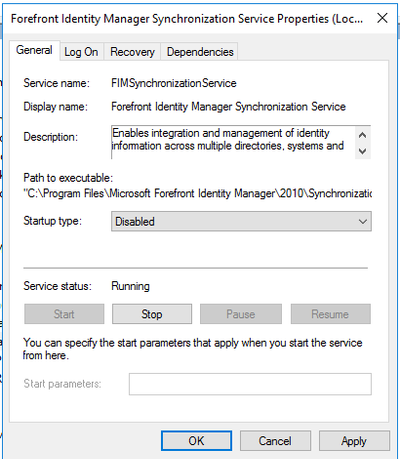This screenshot has height=459, width=400.
Task: Open the Dependencies tab
Action: [x=200, y=52]
